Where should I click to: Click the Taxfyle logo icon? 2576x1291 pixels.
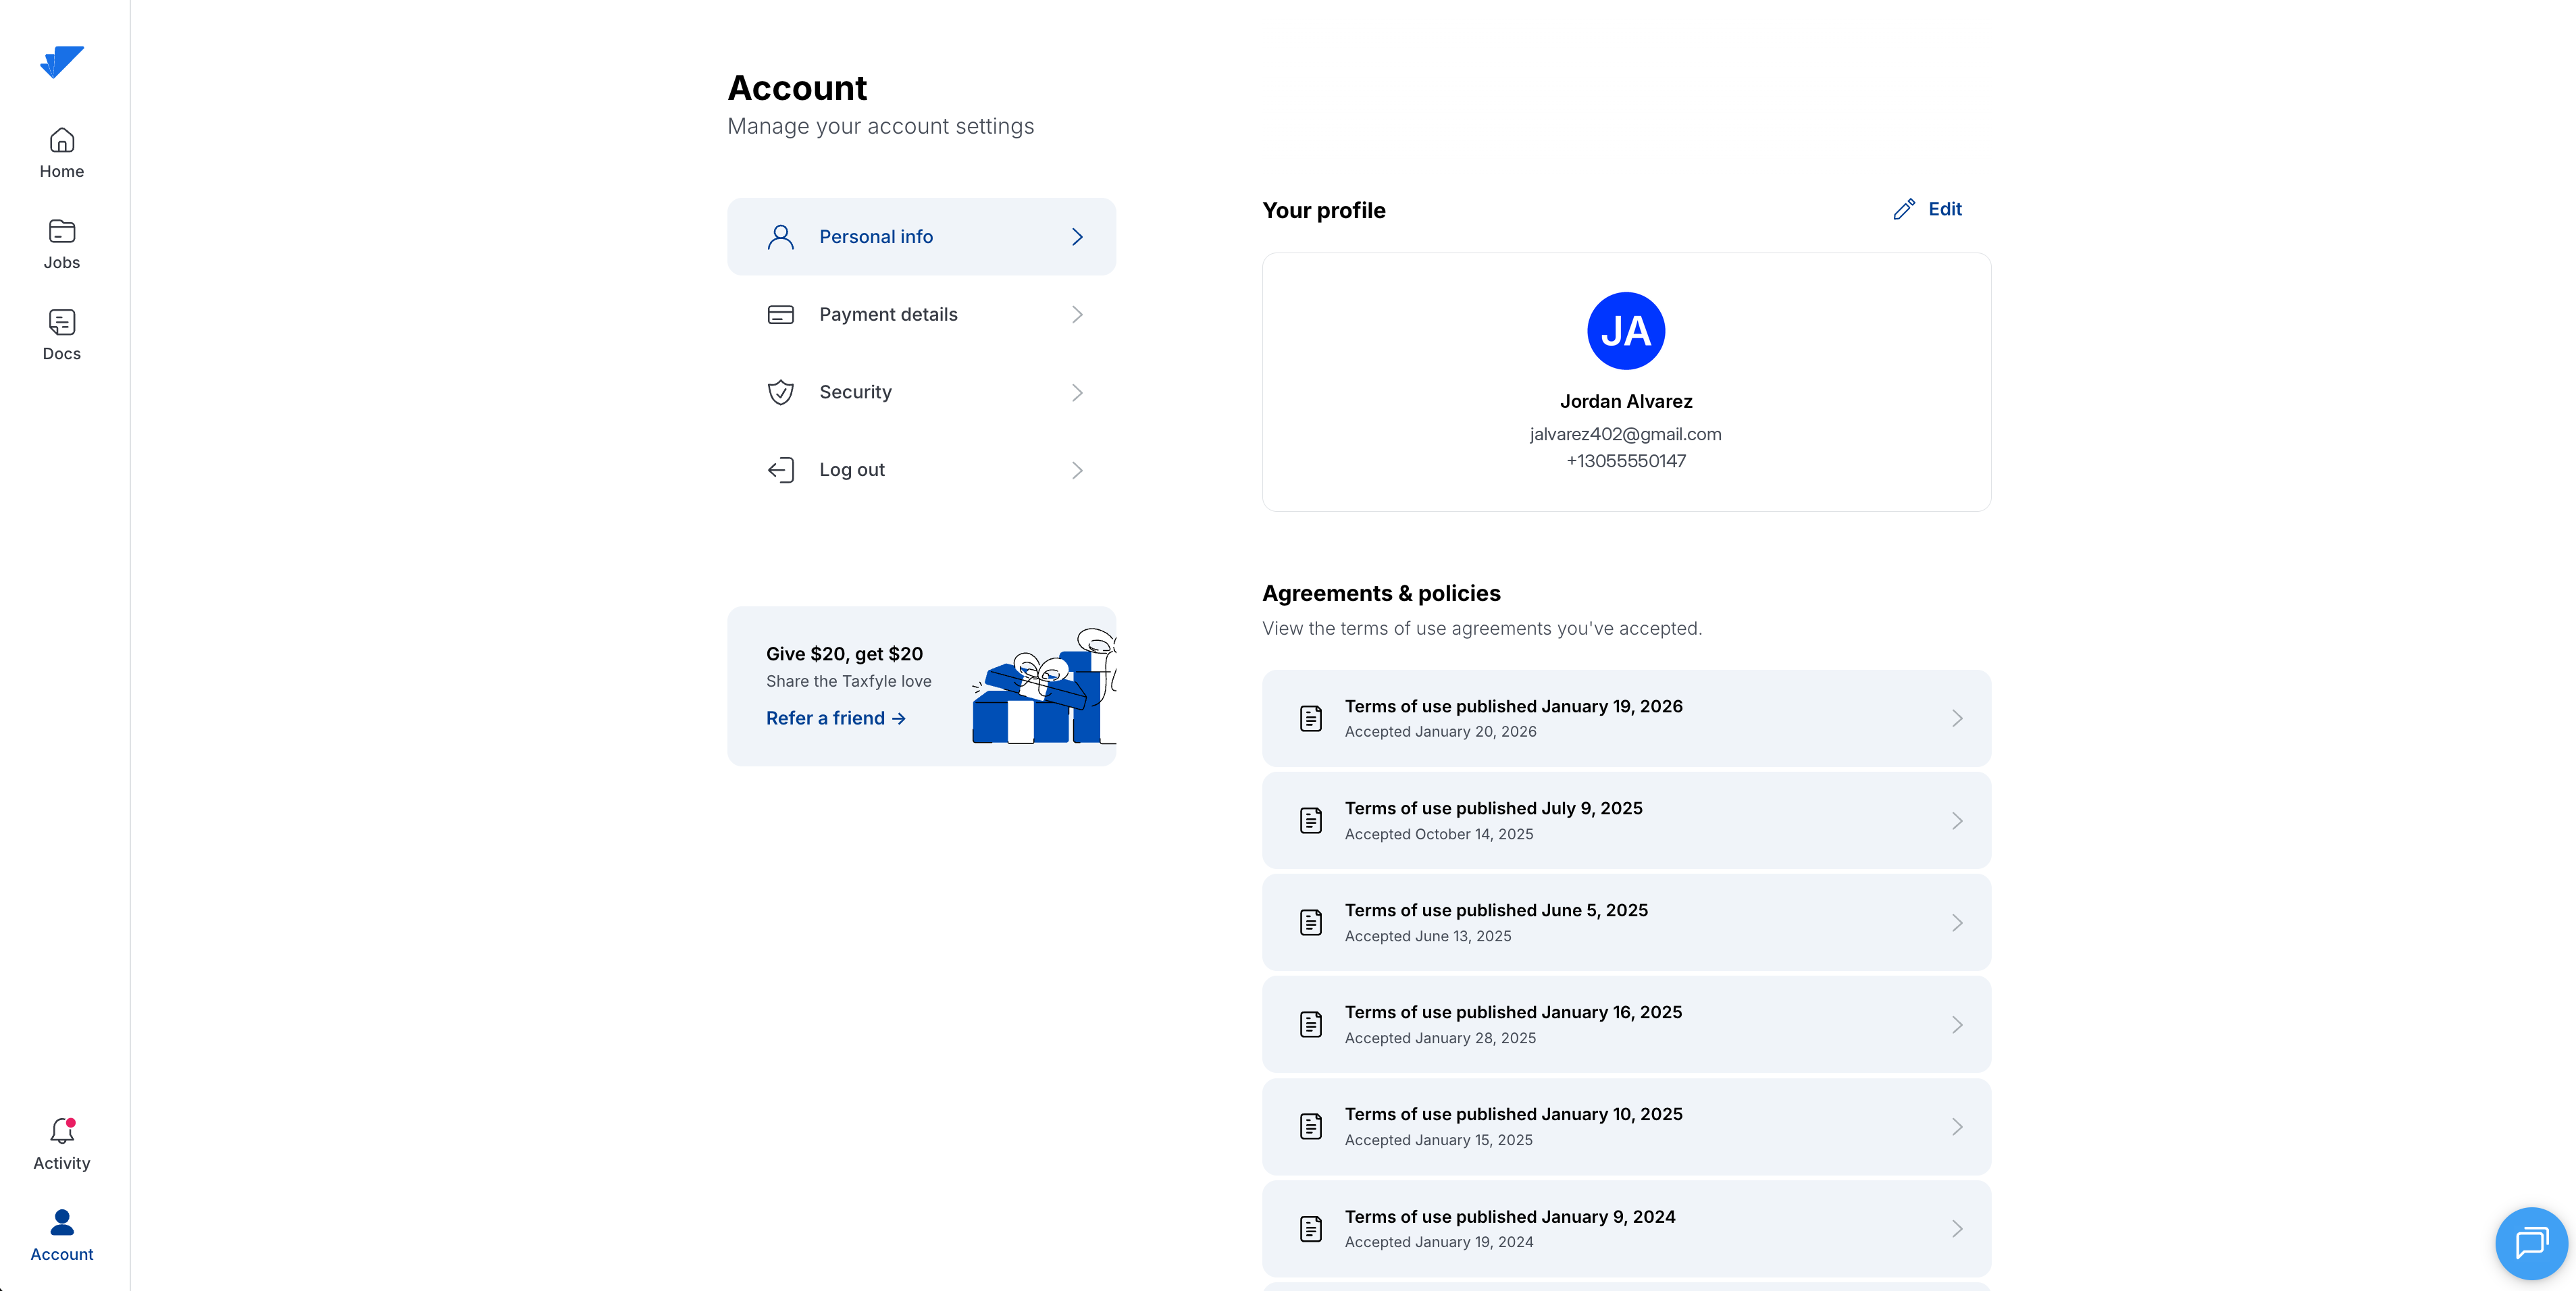62,61
